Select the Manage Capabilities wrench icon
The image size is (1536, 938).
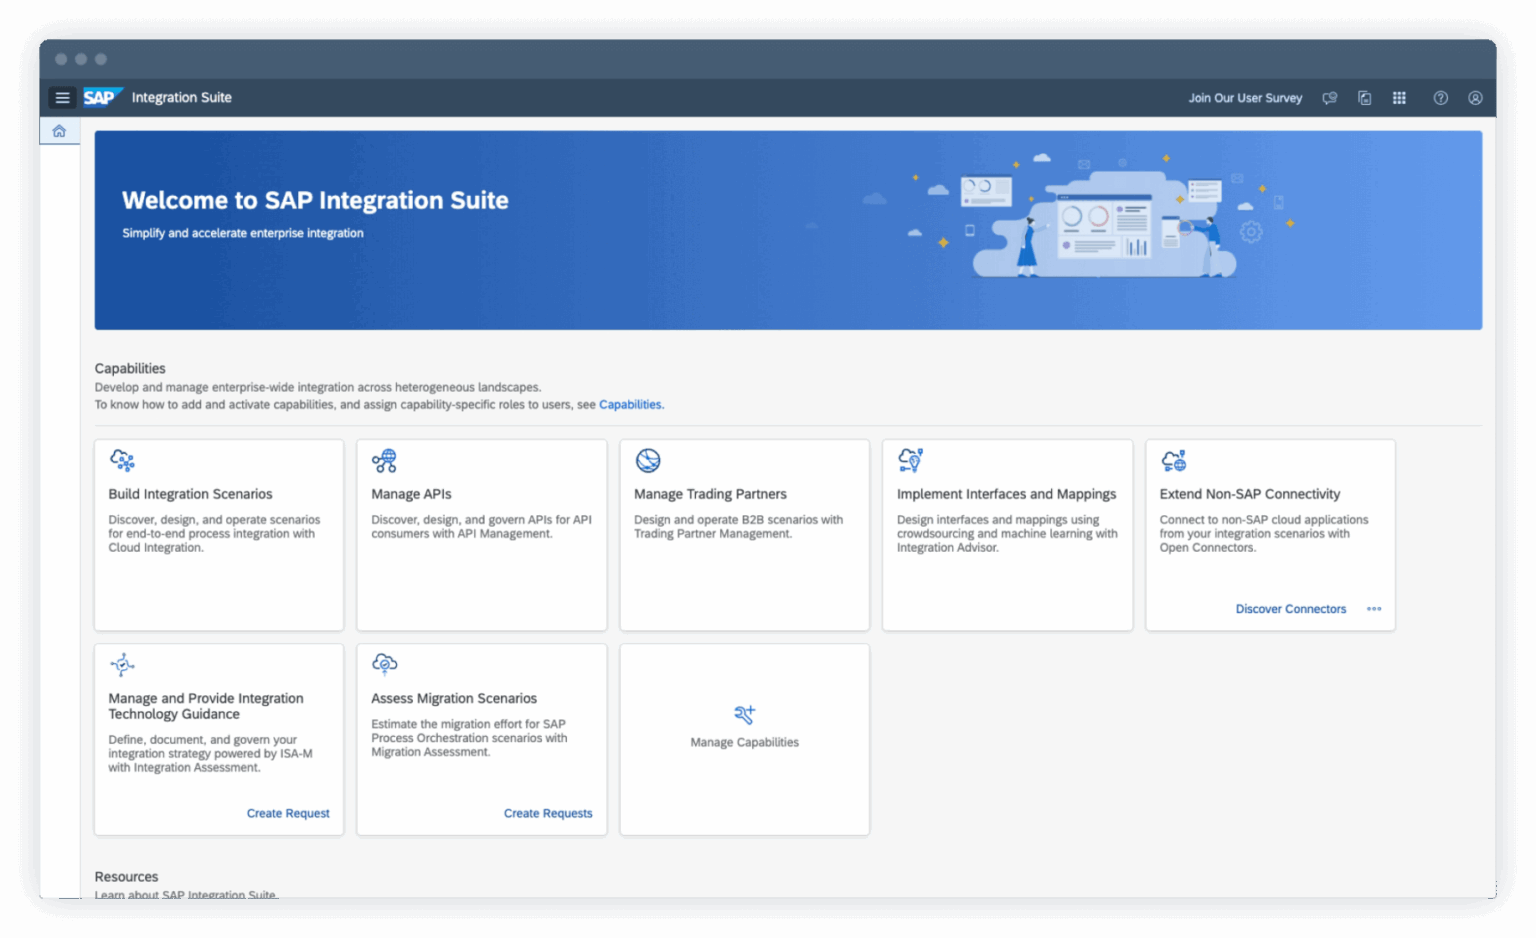(744, 713)
